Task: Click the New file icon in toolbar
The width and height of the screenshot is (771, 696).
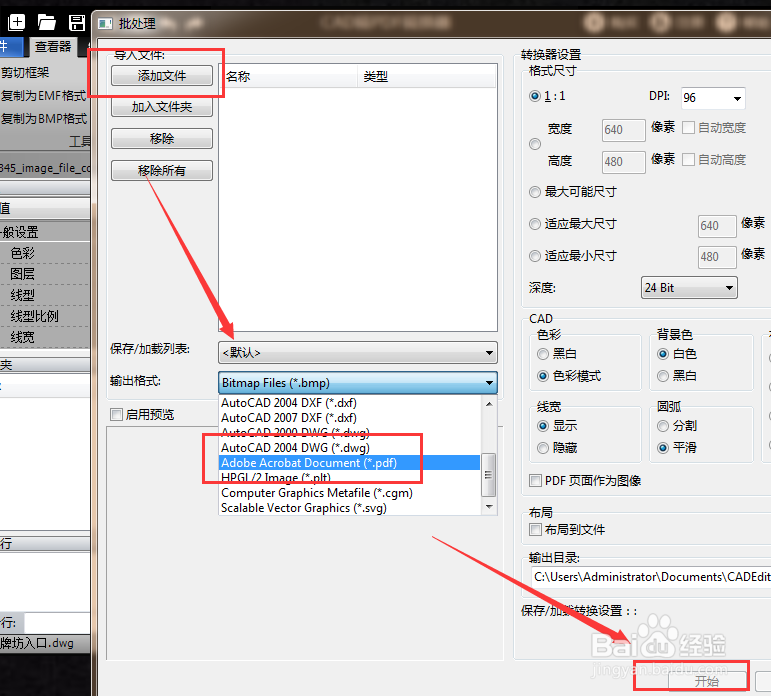Action: [16, 22]
